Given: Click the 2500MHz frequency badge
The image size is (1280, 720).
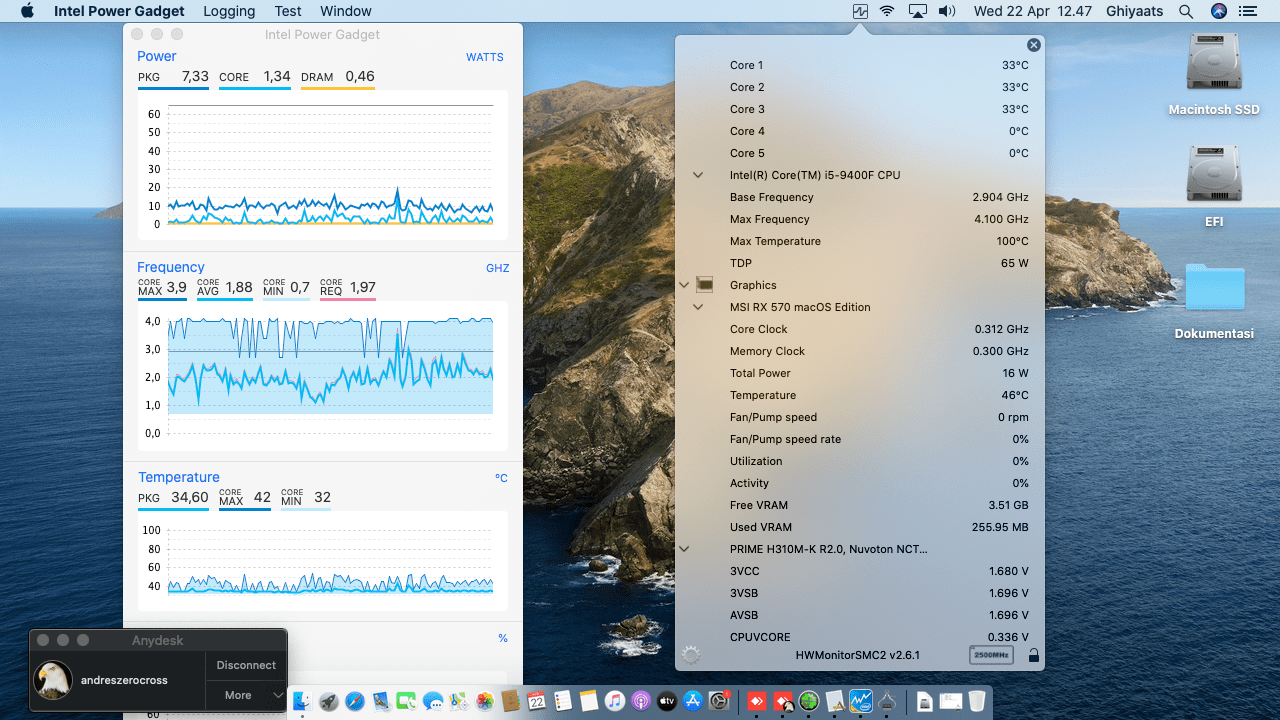Looking at the screenshot, I should (x=990, y=655).
